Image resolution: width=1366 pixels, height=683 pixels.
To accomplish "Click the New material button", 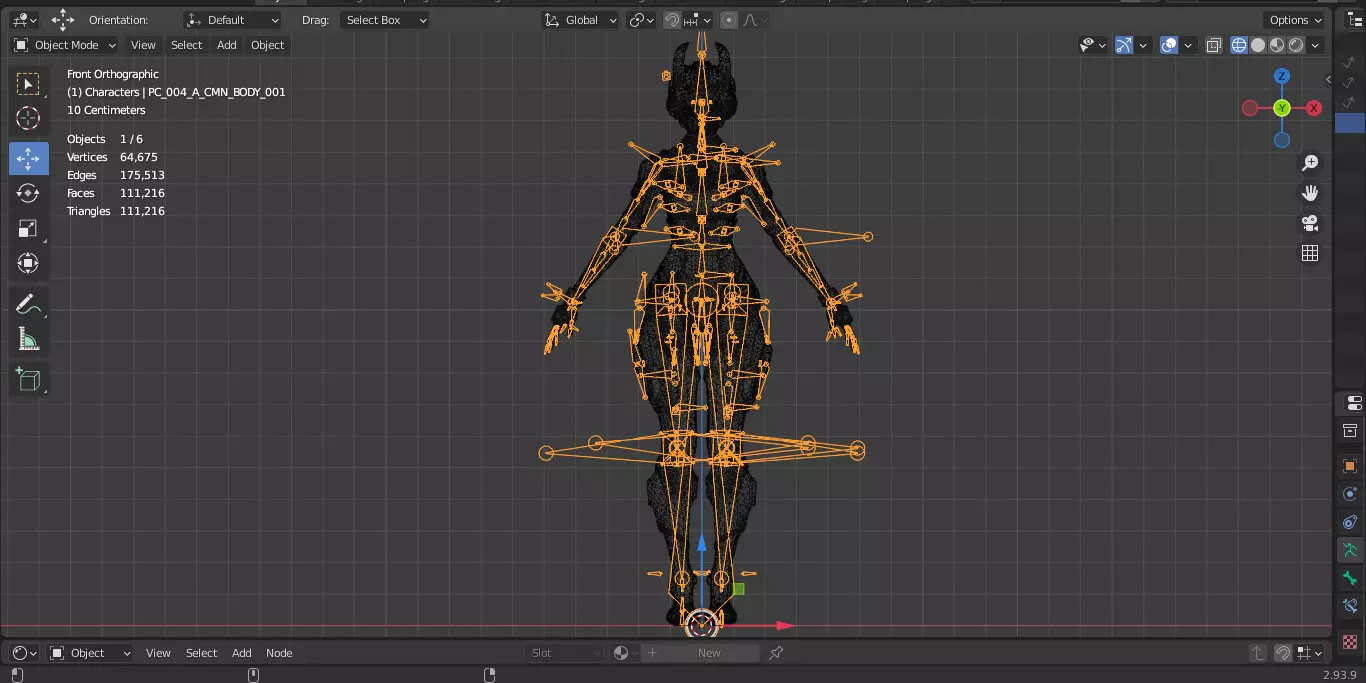I will tap(701, 653).
